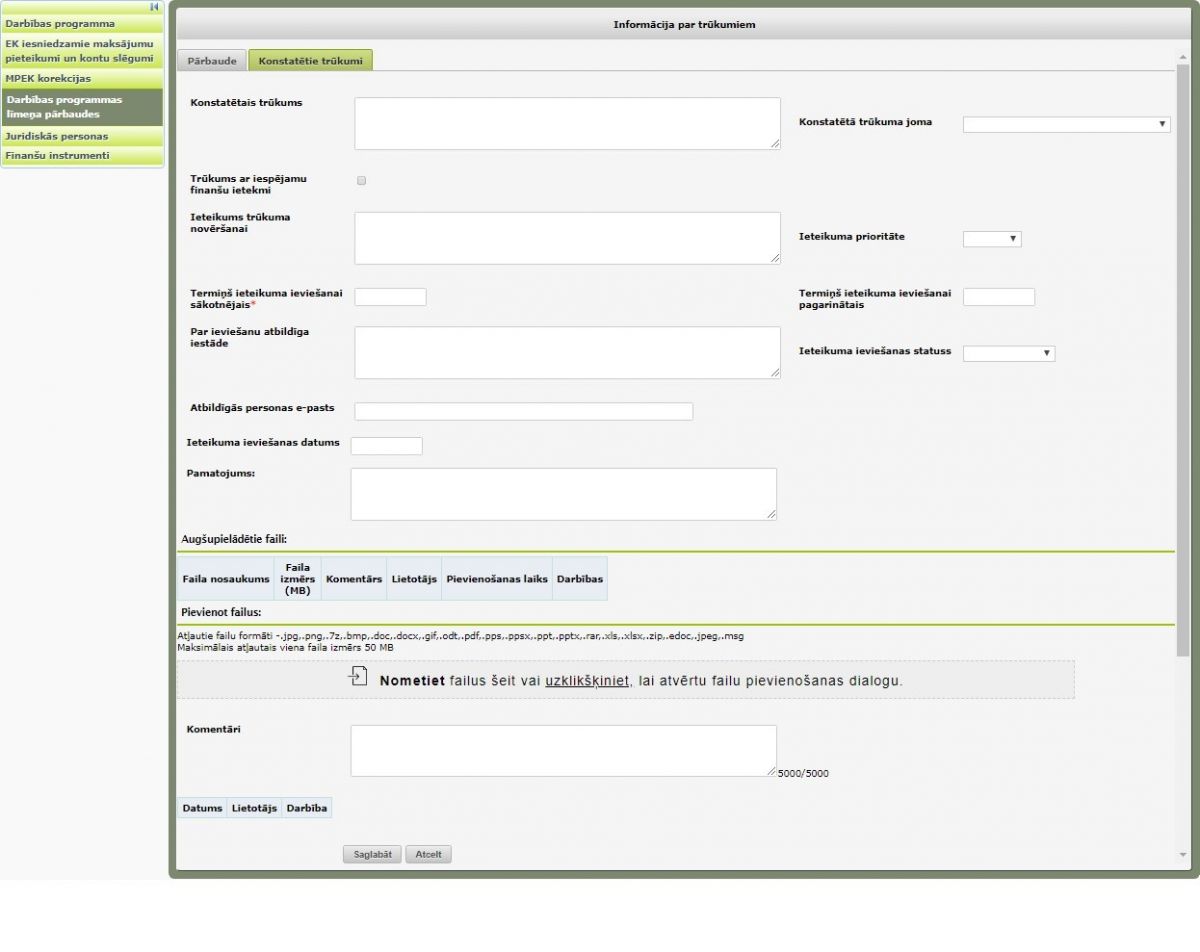Screen dimensions: 1200x952
Task: Select 'Juridiskās personas' in sidebar
Action: coord(57,136)
